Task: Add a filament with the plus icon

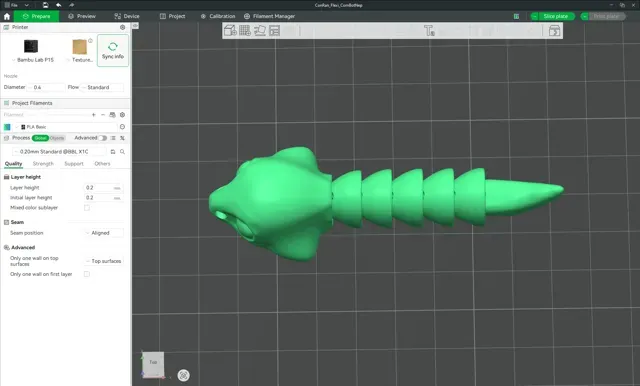Action: 93,115
